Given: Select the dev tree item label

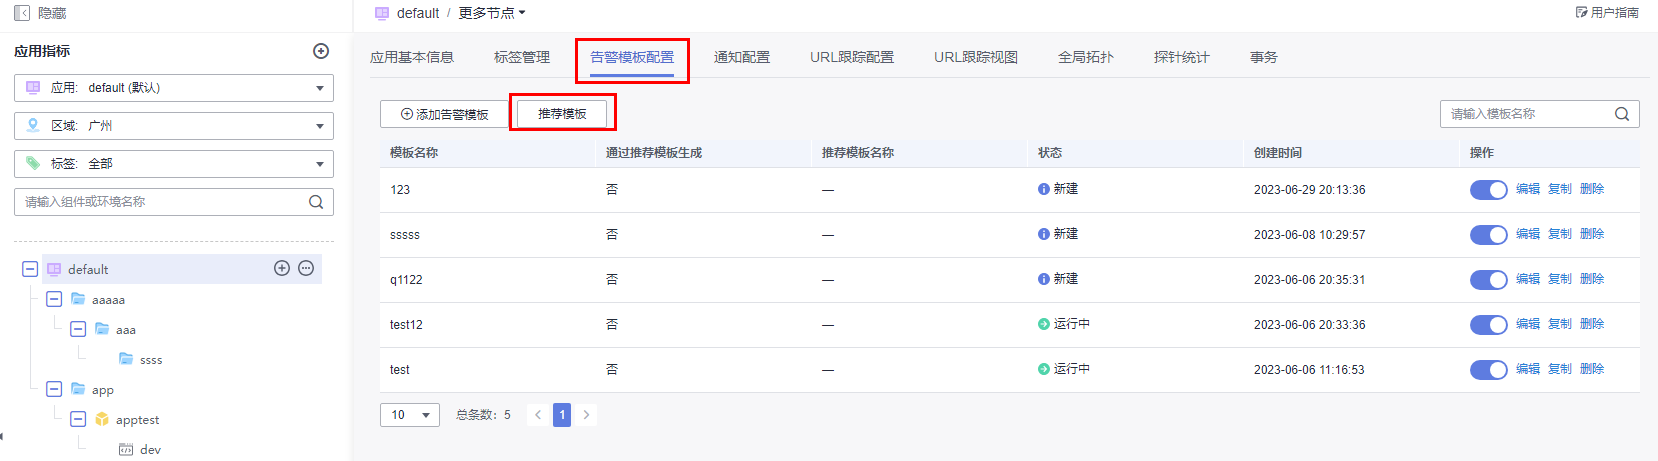Looking at the screenshot, I should 151,450.
